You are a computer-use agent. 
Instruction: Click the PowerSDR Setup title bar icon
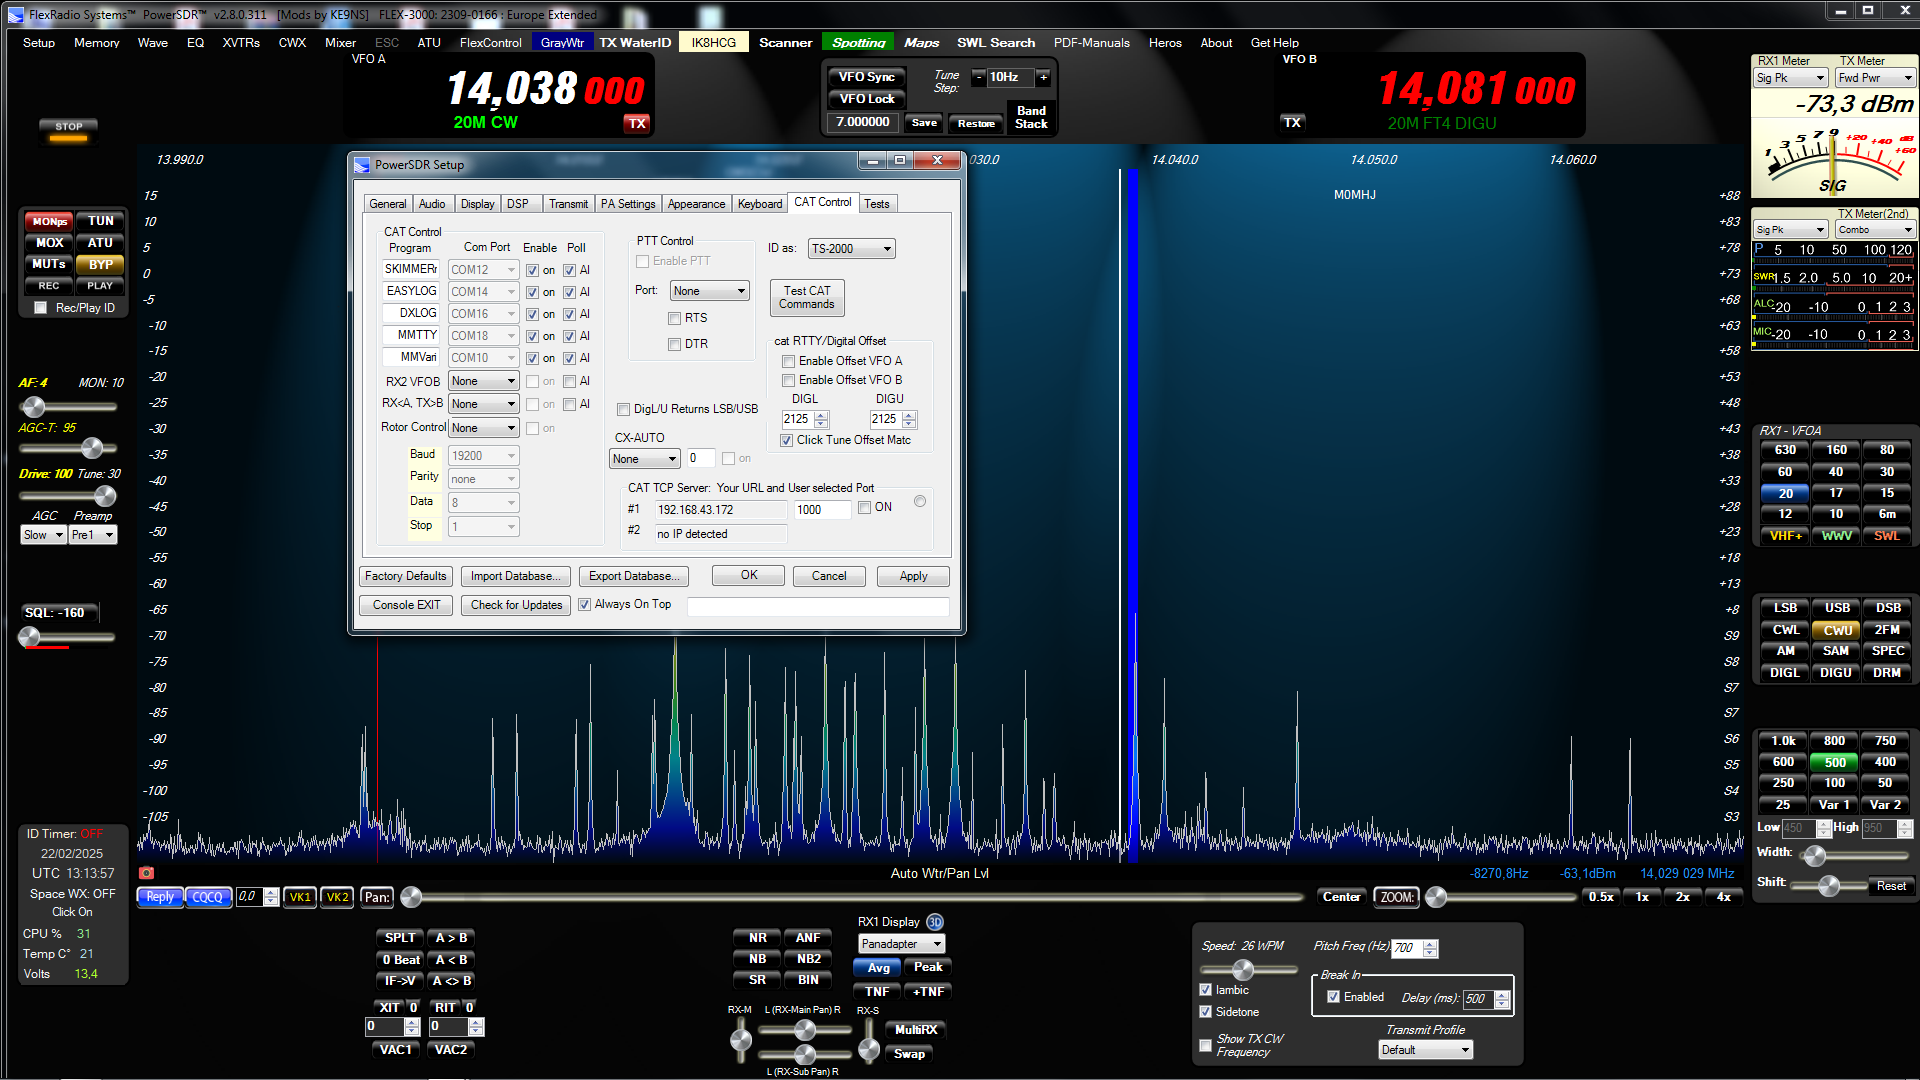click(362, 165)
